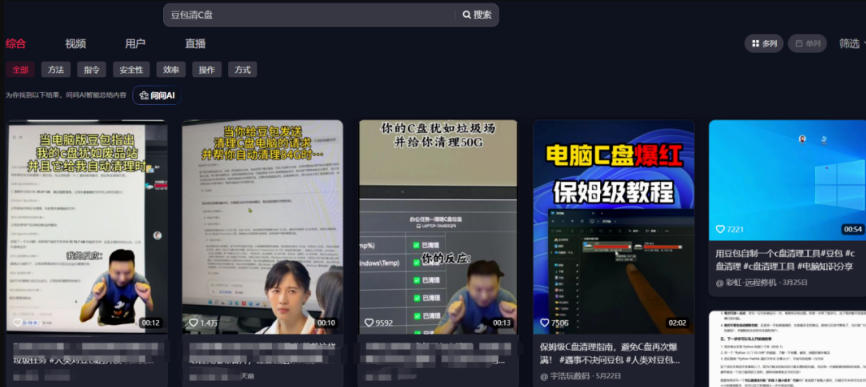The image size is (866, 387).
Task: Open the video thumbnail mentioning 清理84G
Action: [x=262, y=226]
